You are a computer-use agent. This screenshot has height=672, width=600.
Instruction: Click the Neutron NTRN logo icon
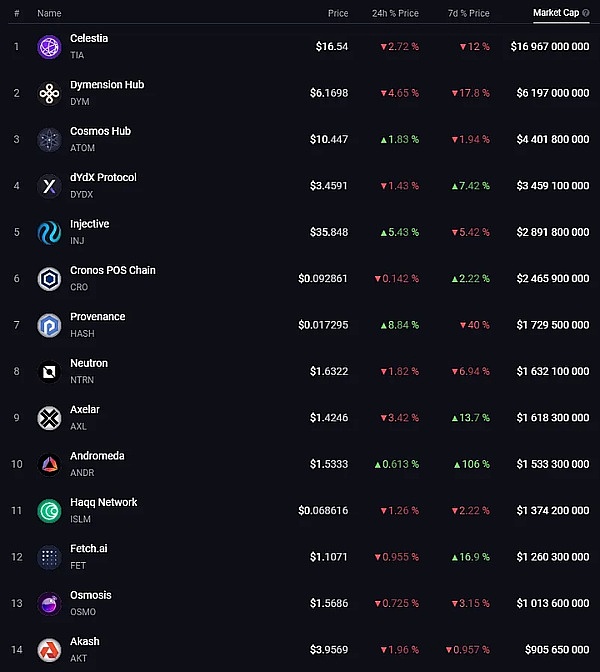[x=49, y=371]
